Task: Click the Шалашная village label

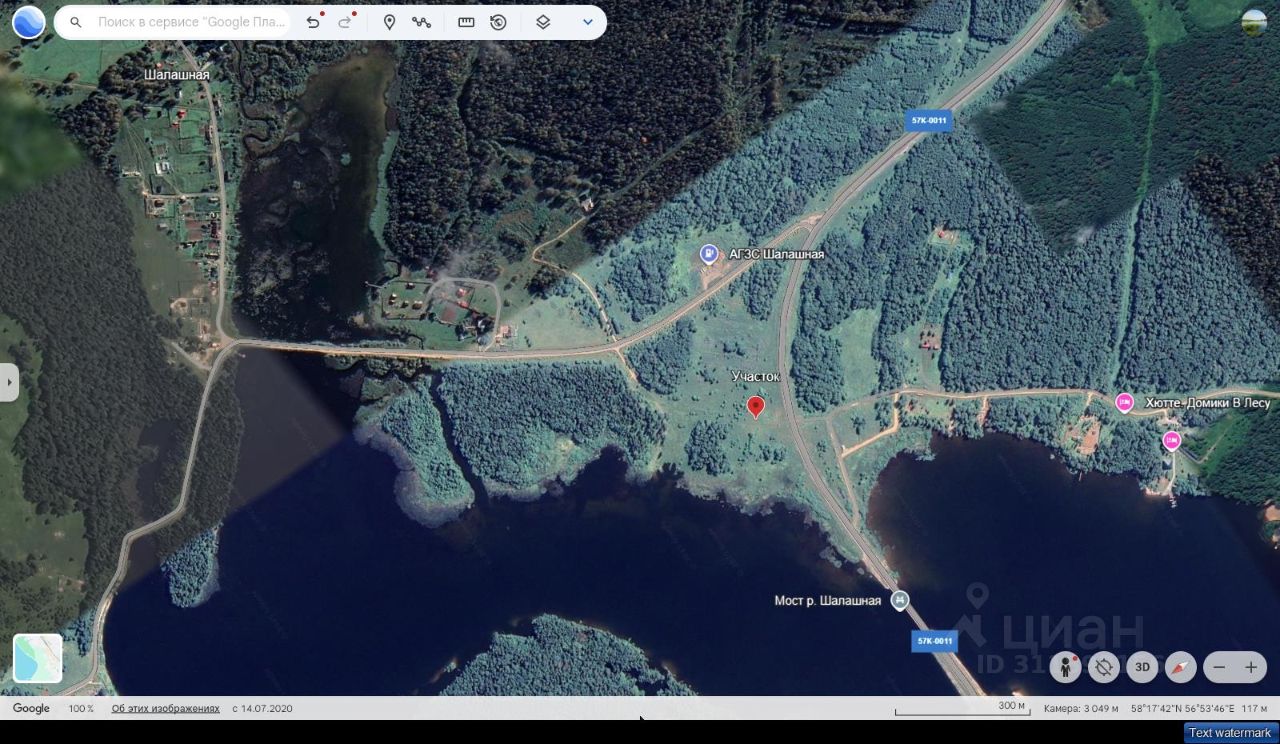Action: tap(177, 75)
